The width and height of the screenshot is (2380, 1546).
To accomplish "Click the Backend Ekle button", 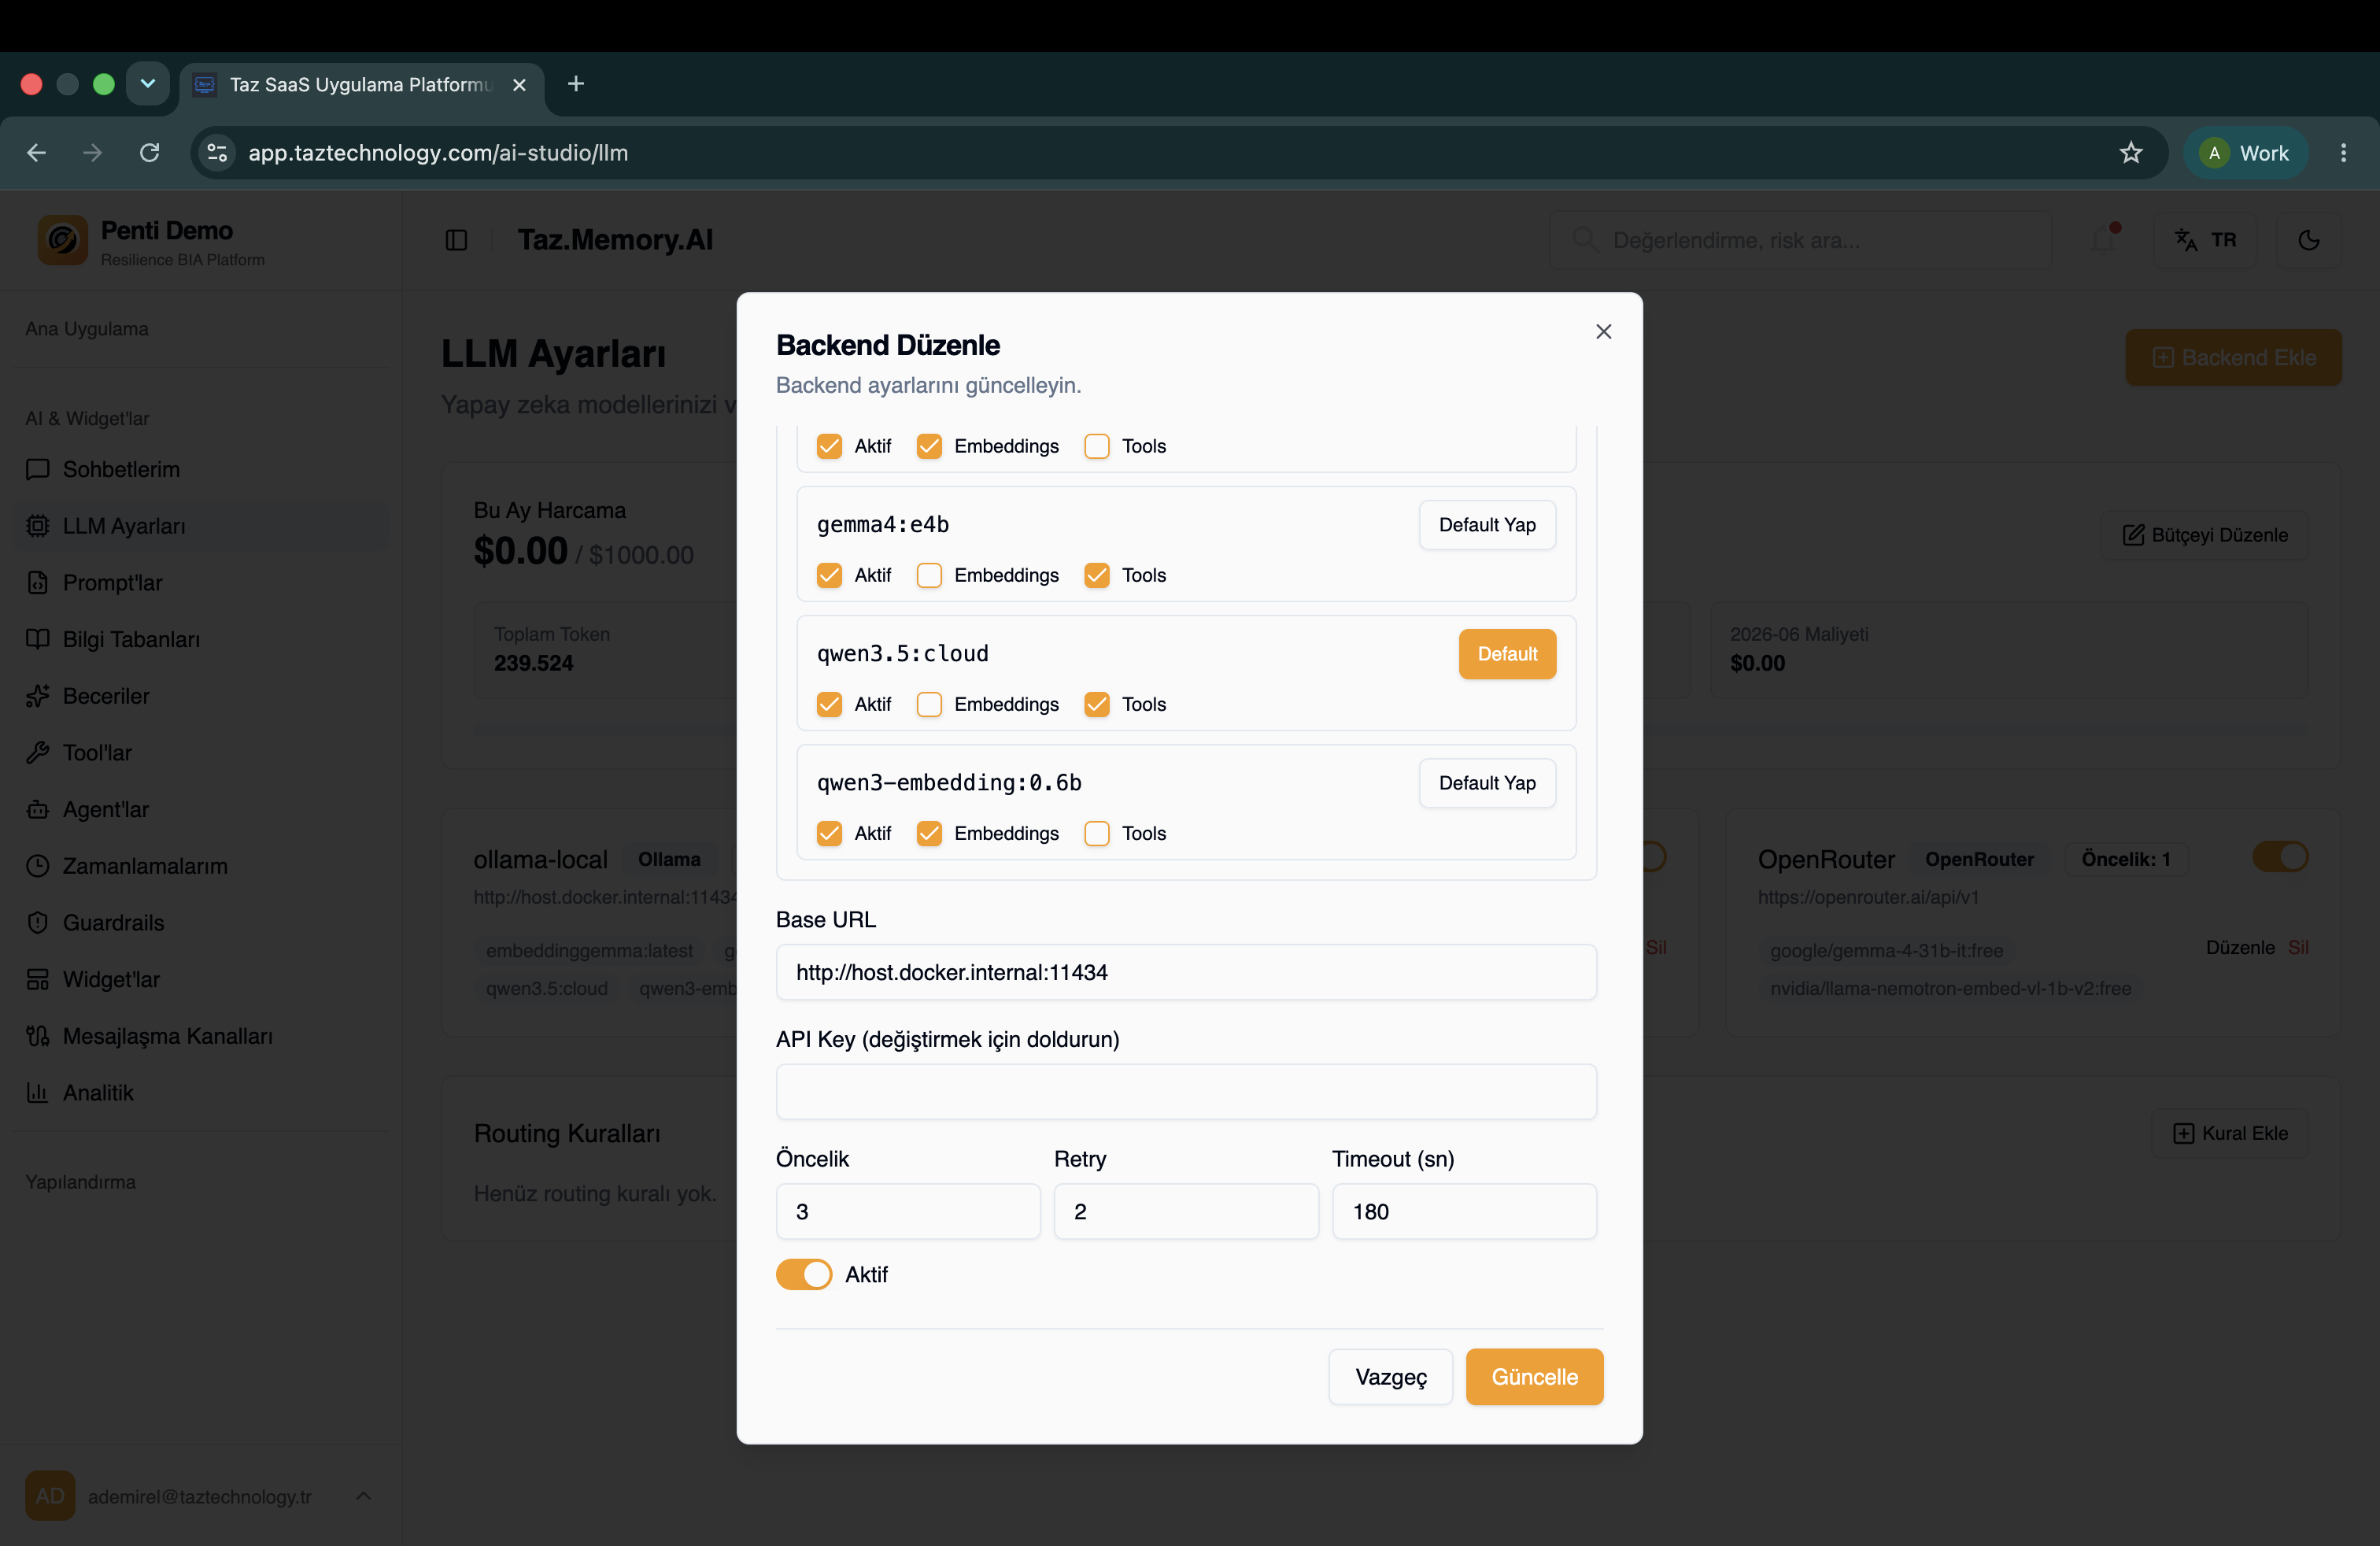I will point(2233,357).
